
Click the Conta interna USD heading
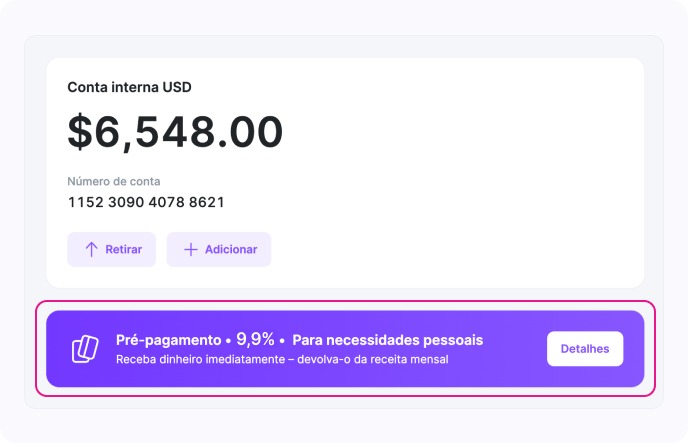click(x=129, y=87)
